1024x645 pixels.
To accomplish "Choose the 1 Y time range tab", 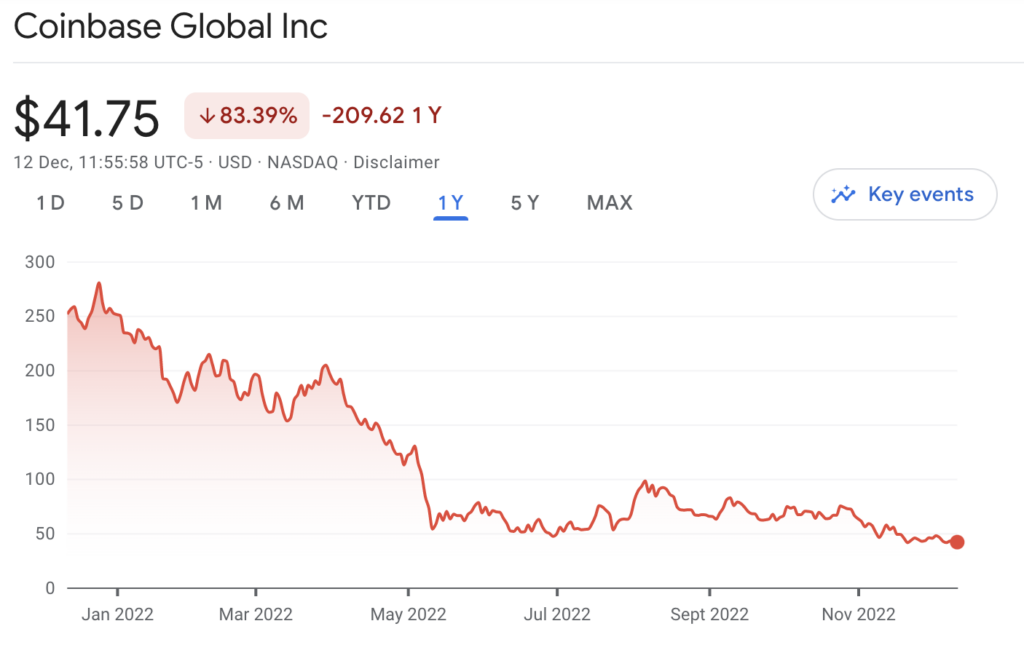I will [x=451, y=203].
